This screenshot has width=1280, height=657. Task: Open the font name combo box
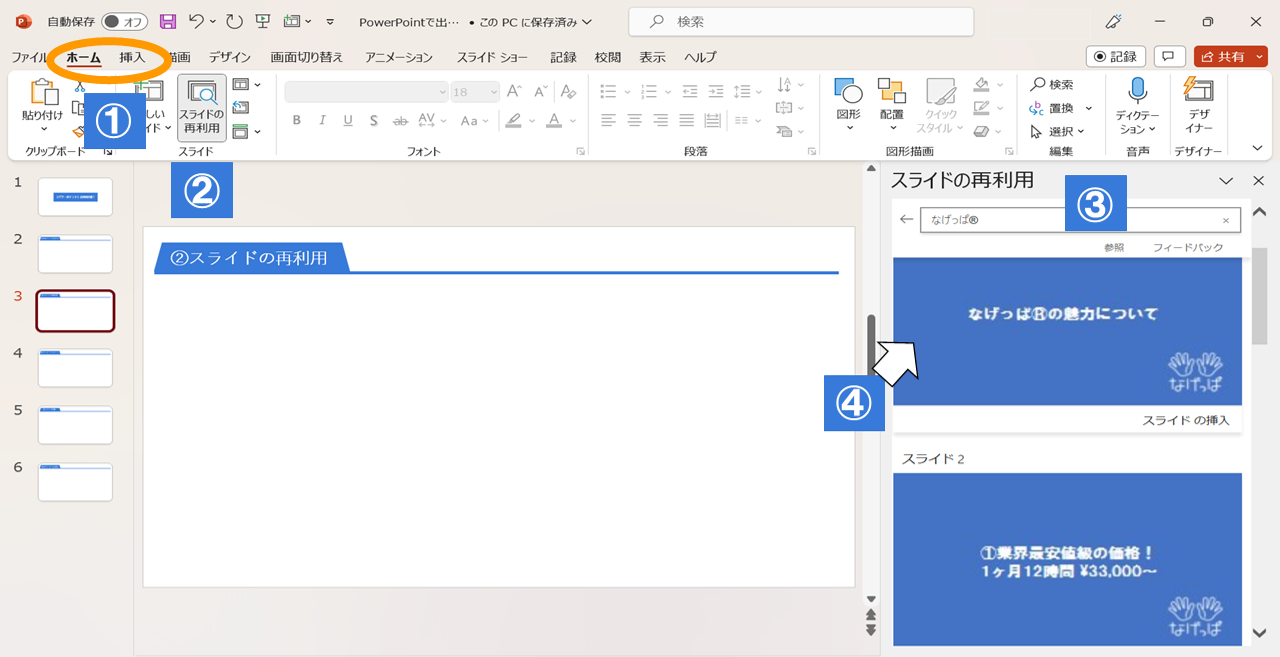pyautogui.click(x=367, y=92)
